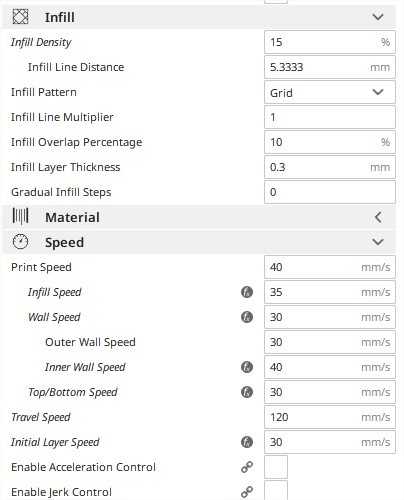The image size is (404, 500).
Task: Click the Material section barcode icon
Action: tap(20, 216)
